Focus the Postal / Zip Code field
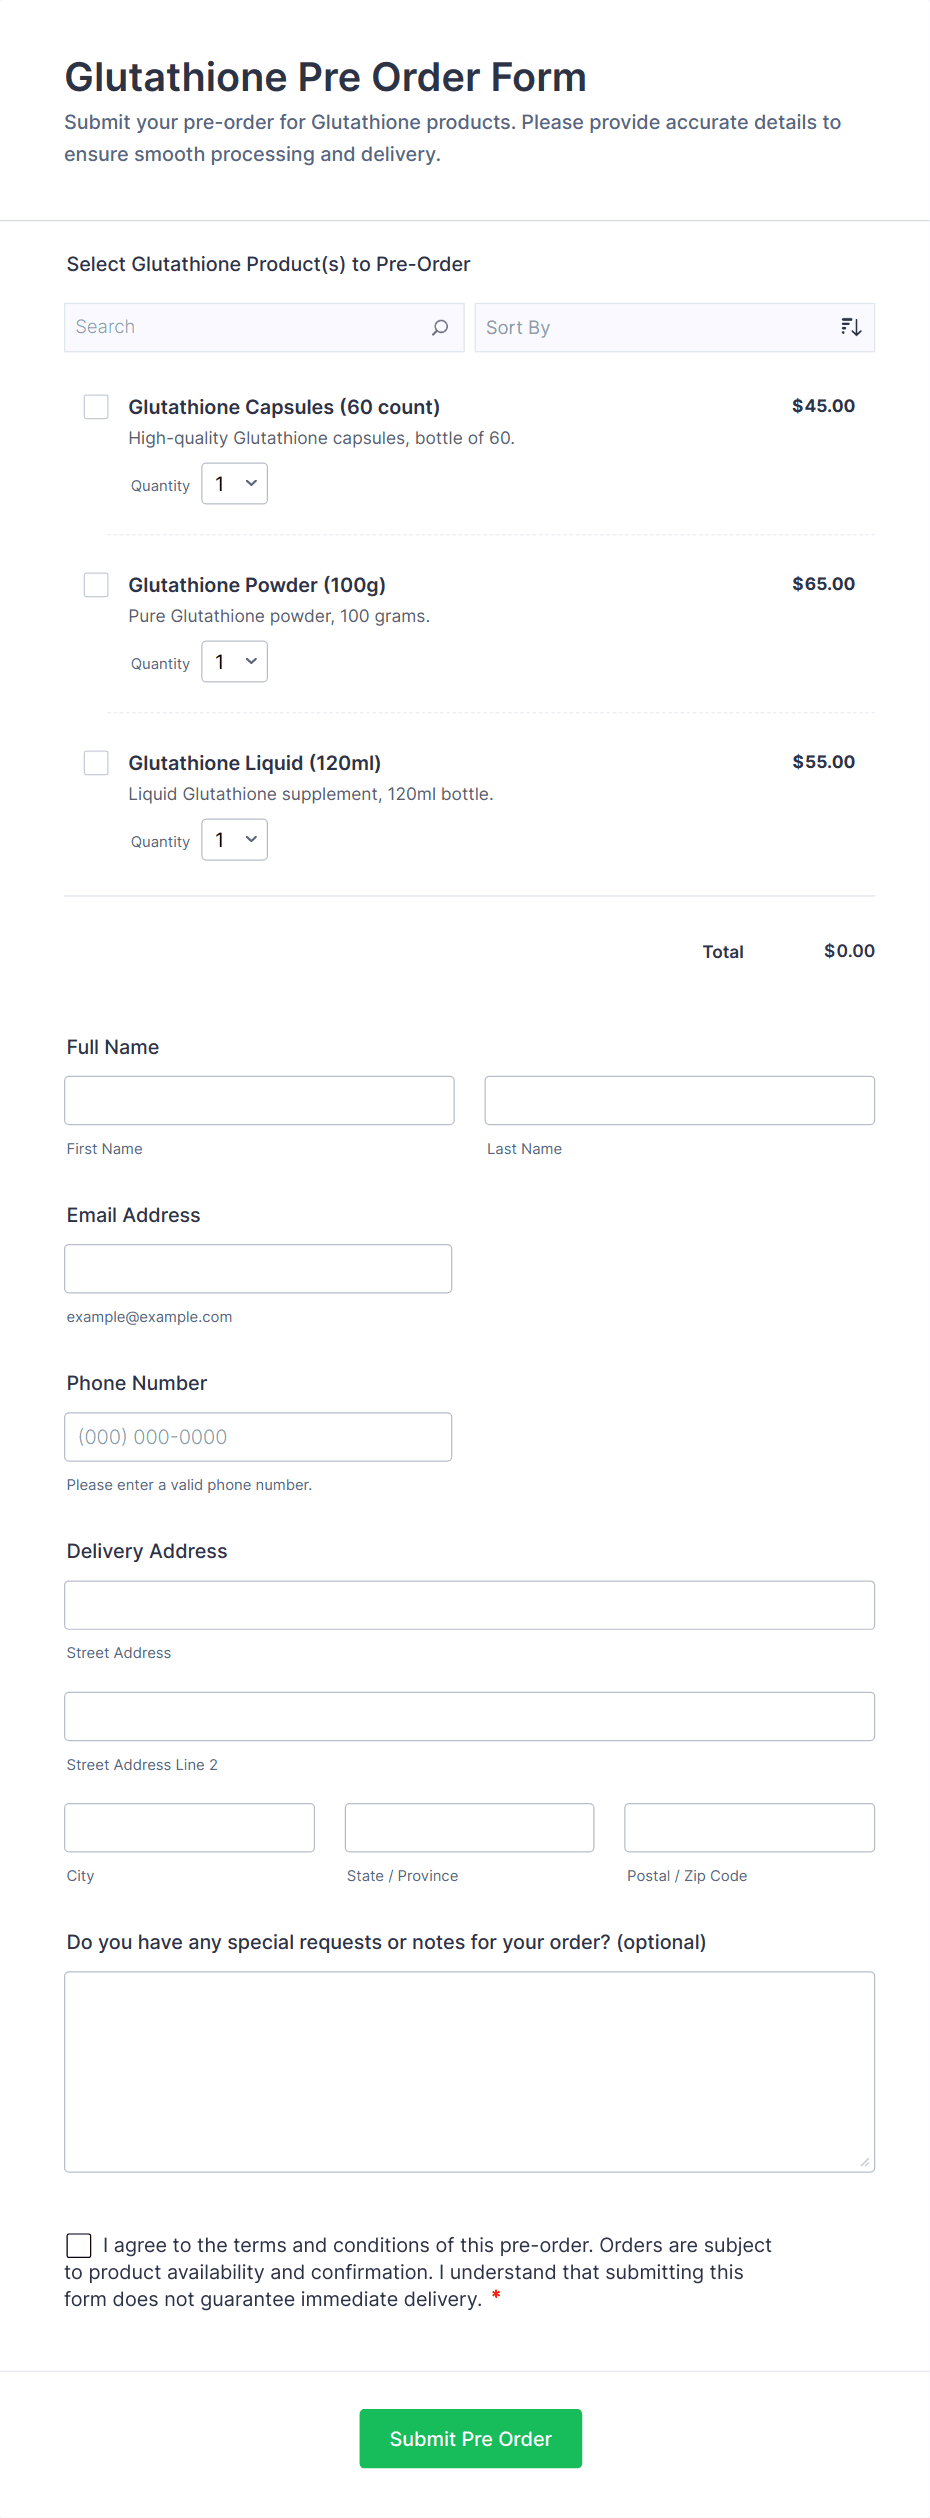The height and width of the screenshot is (2518, 930). point(749,1827)
